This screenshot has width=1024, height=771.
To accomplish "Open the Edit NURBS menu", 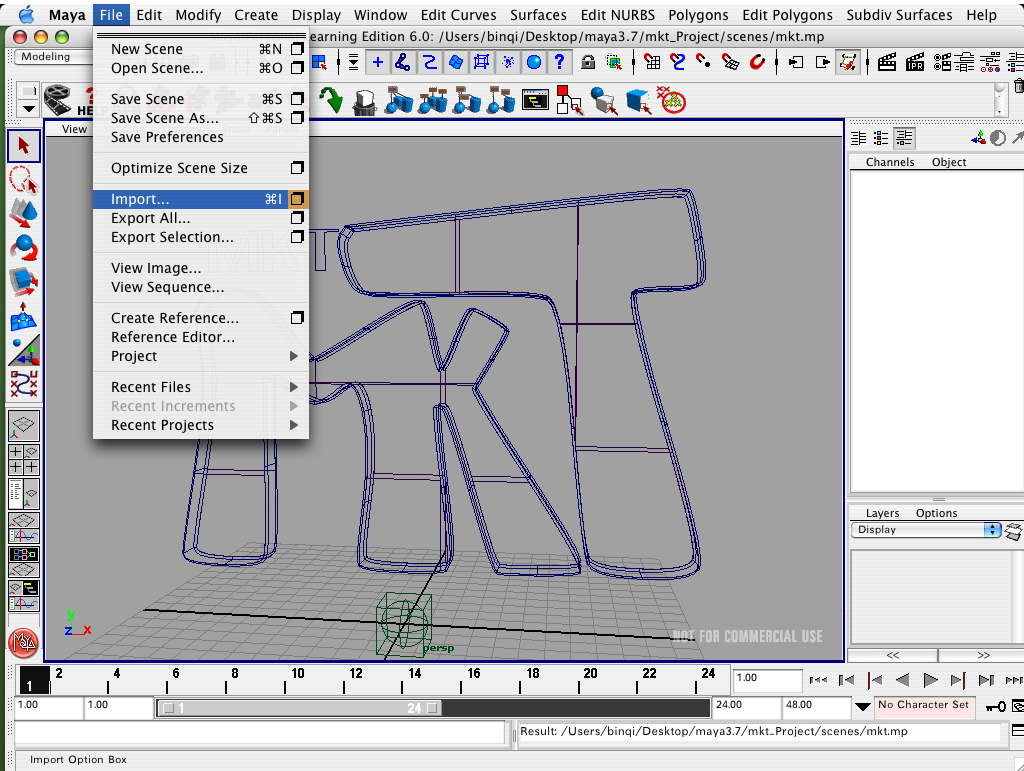I will [617, 14].
